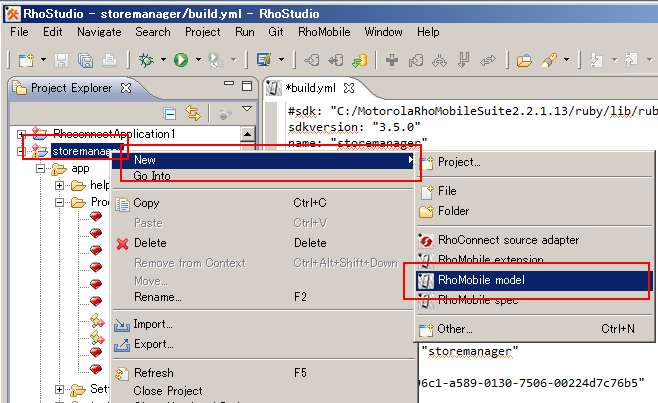Click the Print toolbar icon
Image resolution: width=658 pixels, height=403 pixels.
pyautogui.click(x=110, y=60)
